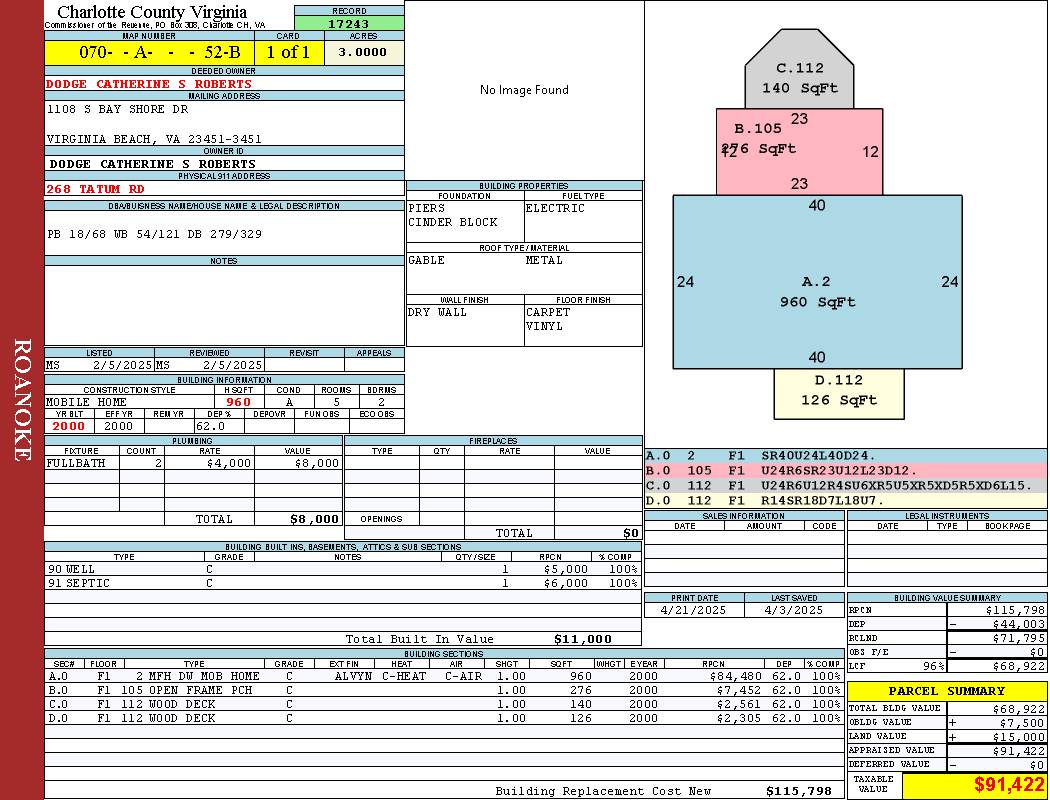
Task: Select the pink B.105 sketch section
Action: click(799, 152)
